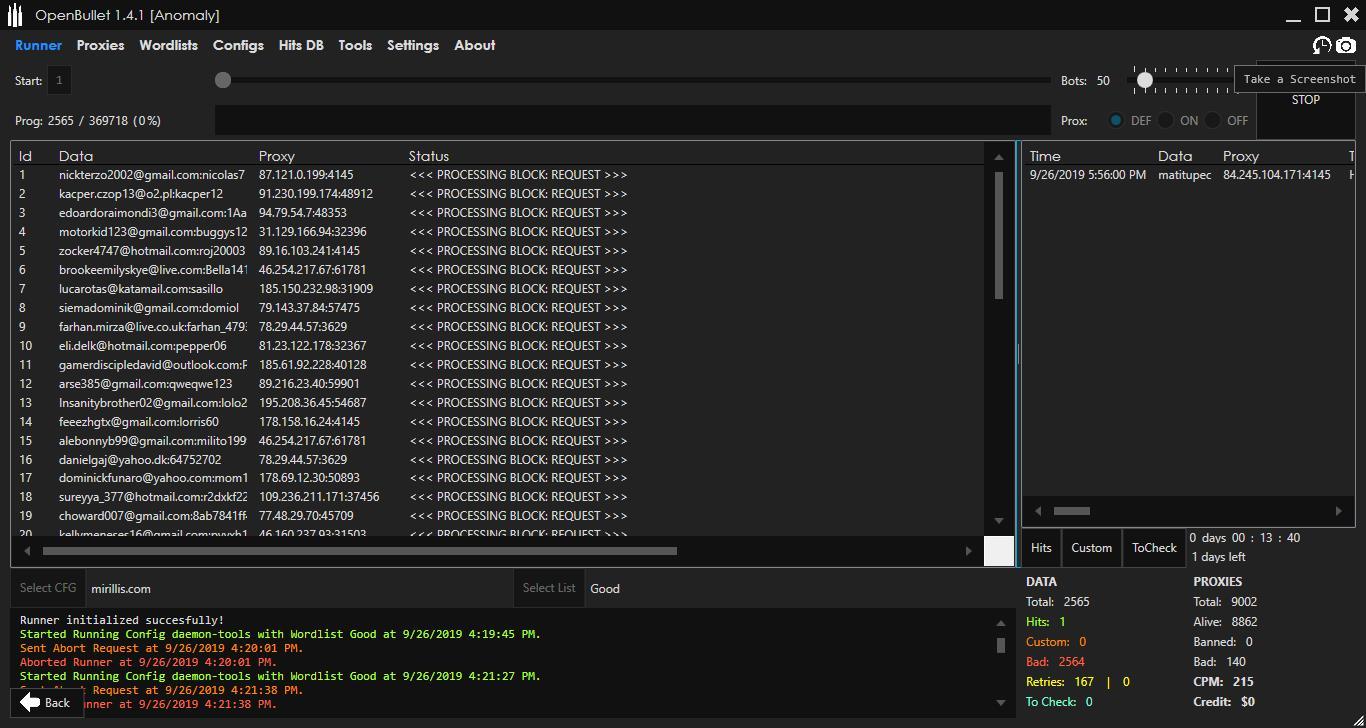
Task: Click the Bad: 2564 data statistic
Action: pos(1055,662)
